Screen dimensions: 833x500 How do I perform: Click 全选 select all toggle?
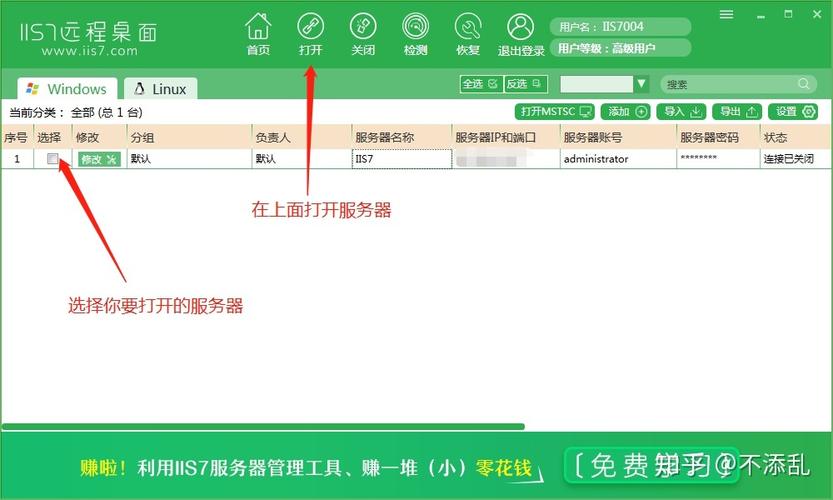pyautogui.click(x=481, y=84)
